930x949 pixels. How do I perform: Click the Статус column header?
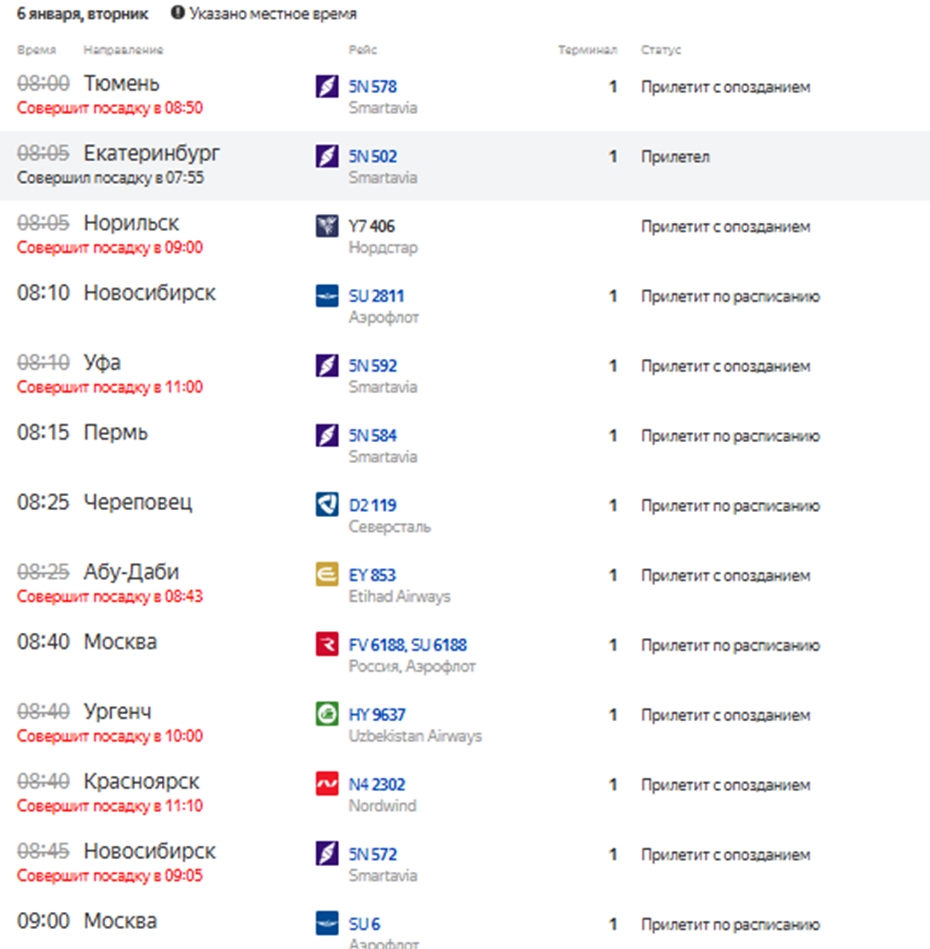pyautogui.click(x=661, y=50)
